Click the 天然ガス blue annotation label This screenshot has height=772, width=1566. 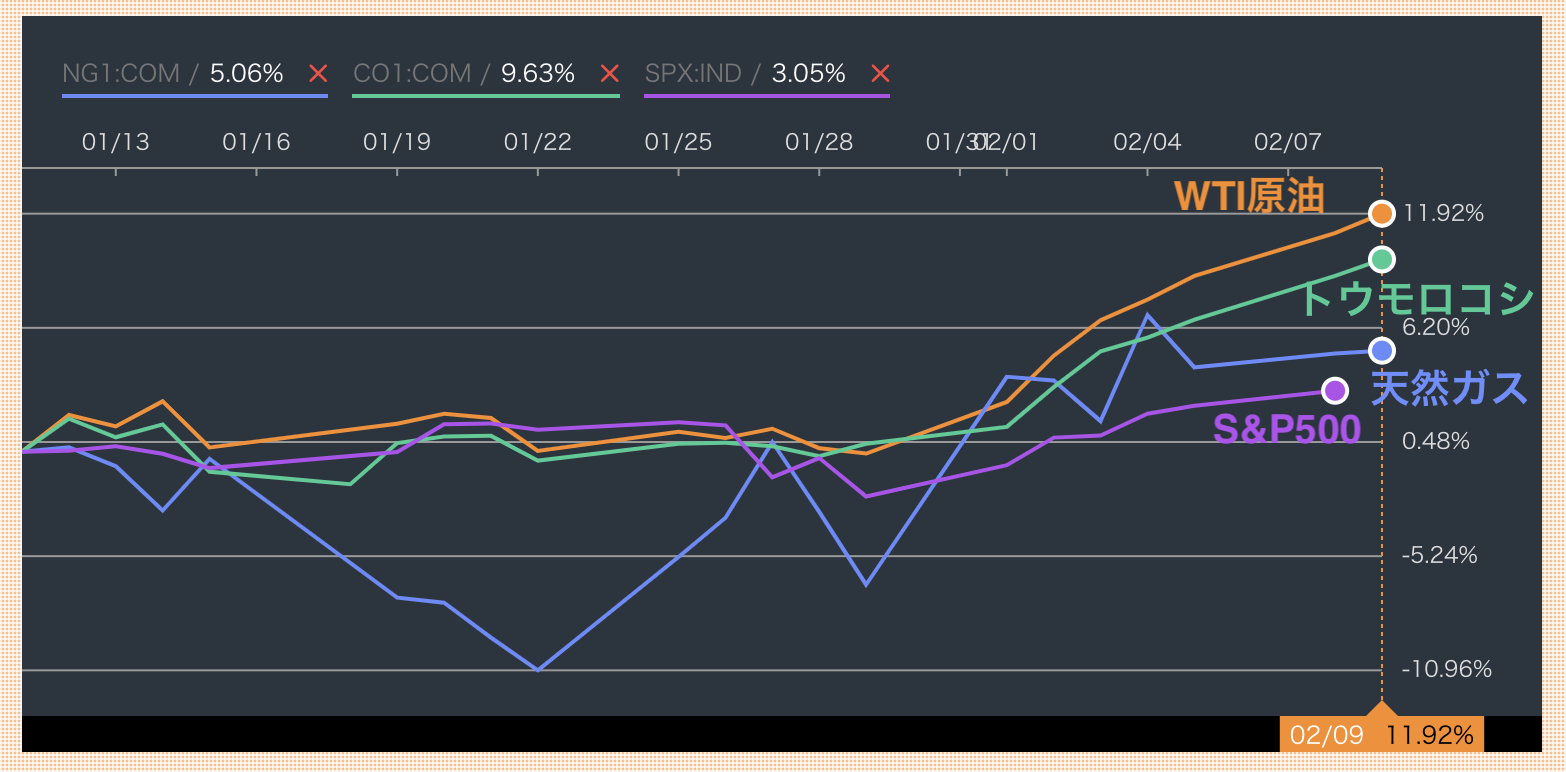pos(1448,388)
